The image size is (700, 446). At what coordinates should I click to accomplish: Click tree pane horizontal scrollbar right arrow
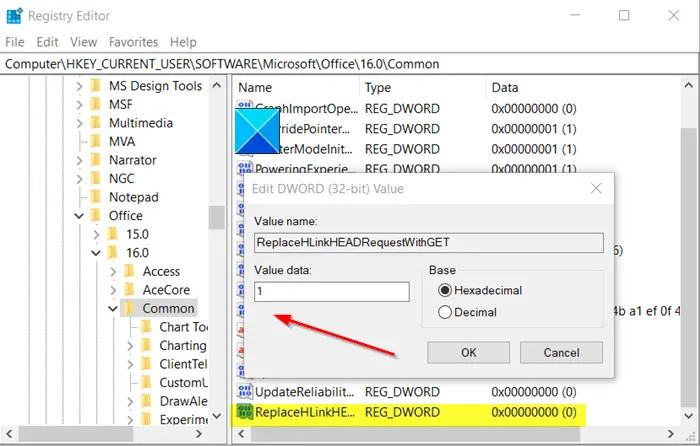click(x=199, y=434)
